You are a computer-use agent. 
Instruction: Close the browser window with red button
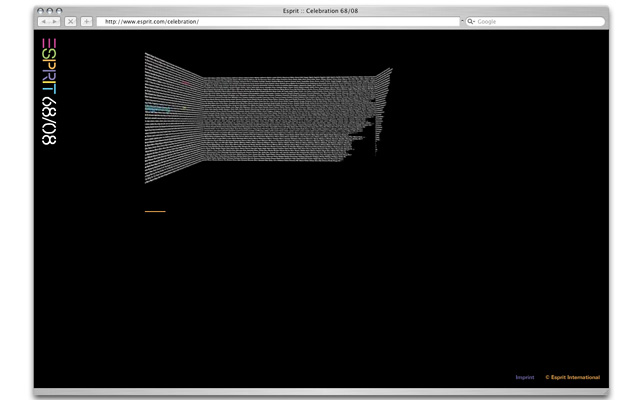click(40, 11)
